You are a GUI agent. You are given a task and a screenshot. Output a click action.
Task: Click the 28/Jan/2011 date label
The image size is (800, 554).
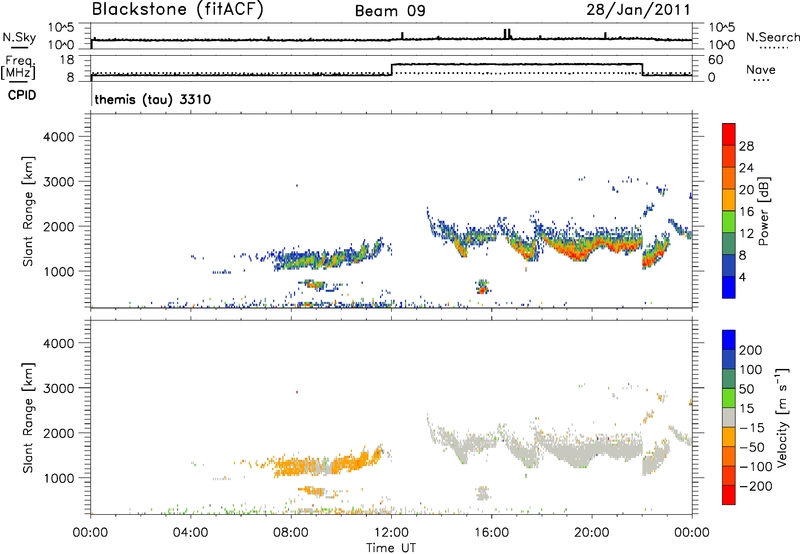(x=638, y=9)
